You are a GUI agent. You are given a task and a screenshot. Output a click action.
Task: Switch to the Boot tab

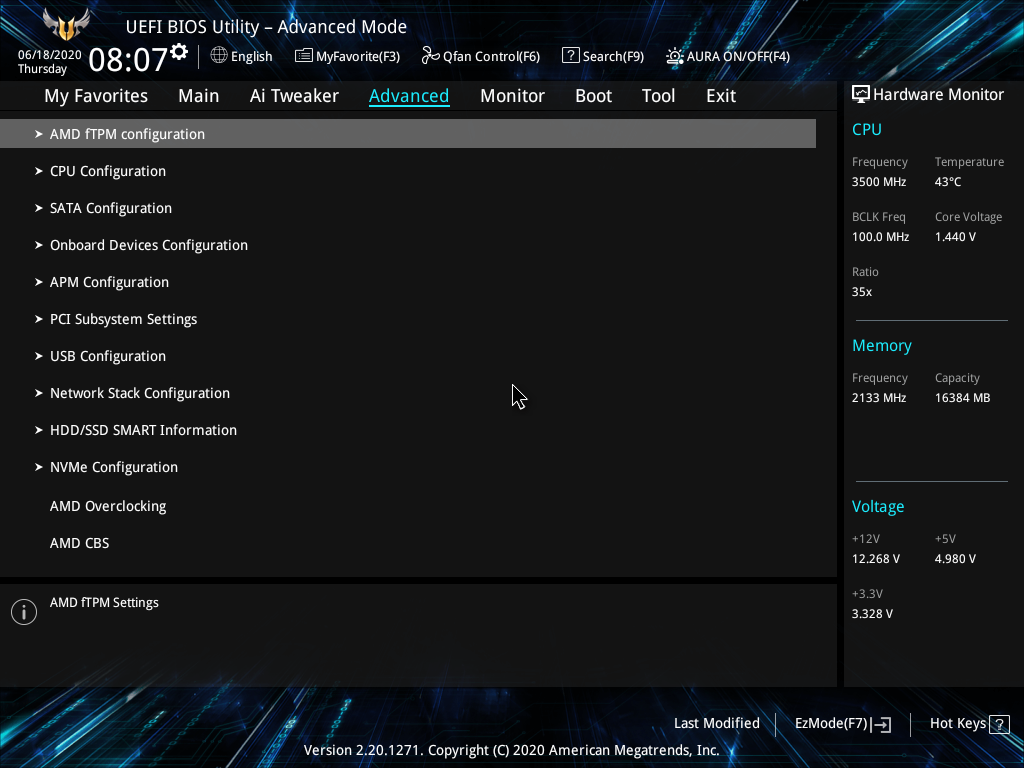593,95
